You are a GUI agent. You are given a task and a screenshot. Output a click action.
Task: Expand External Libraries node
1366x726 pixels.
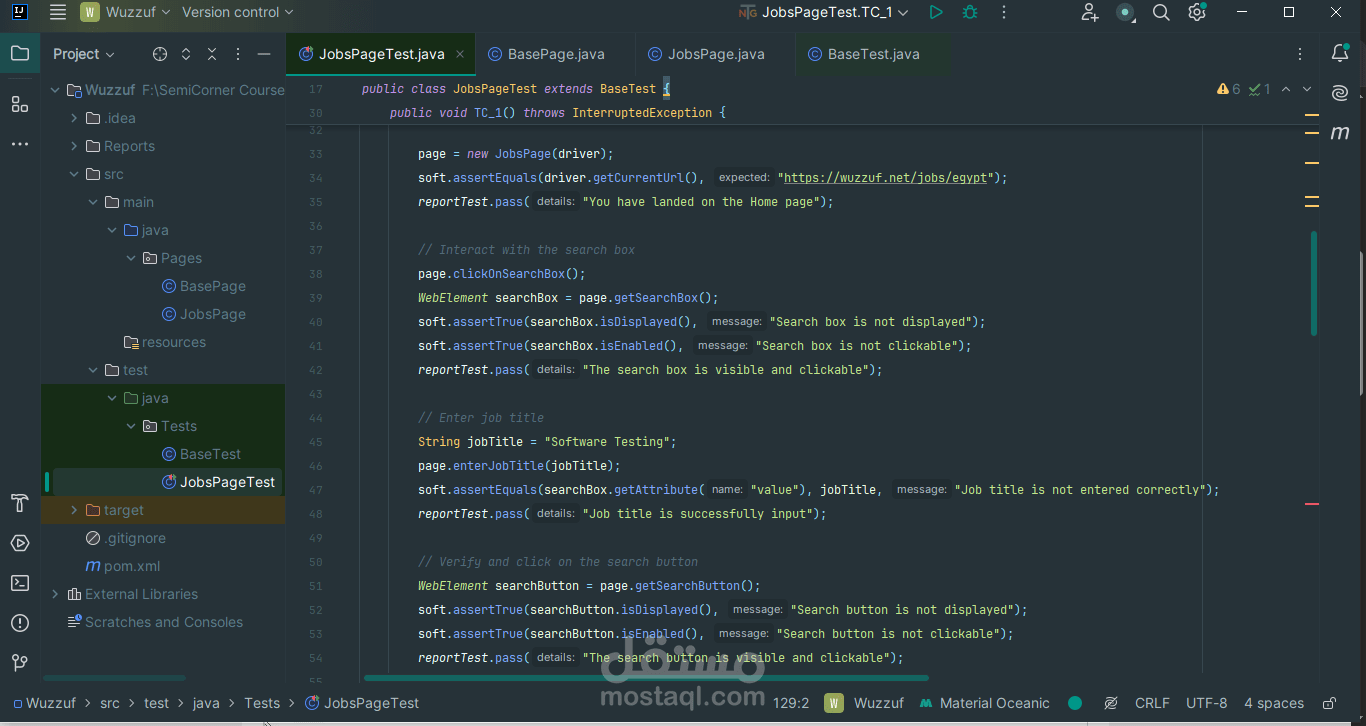(x=55, y=594)
